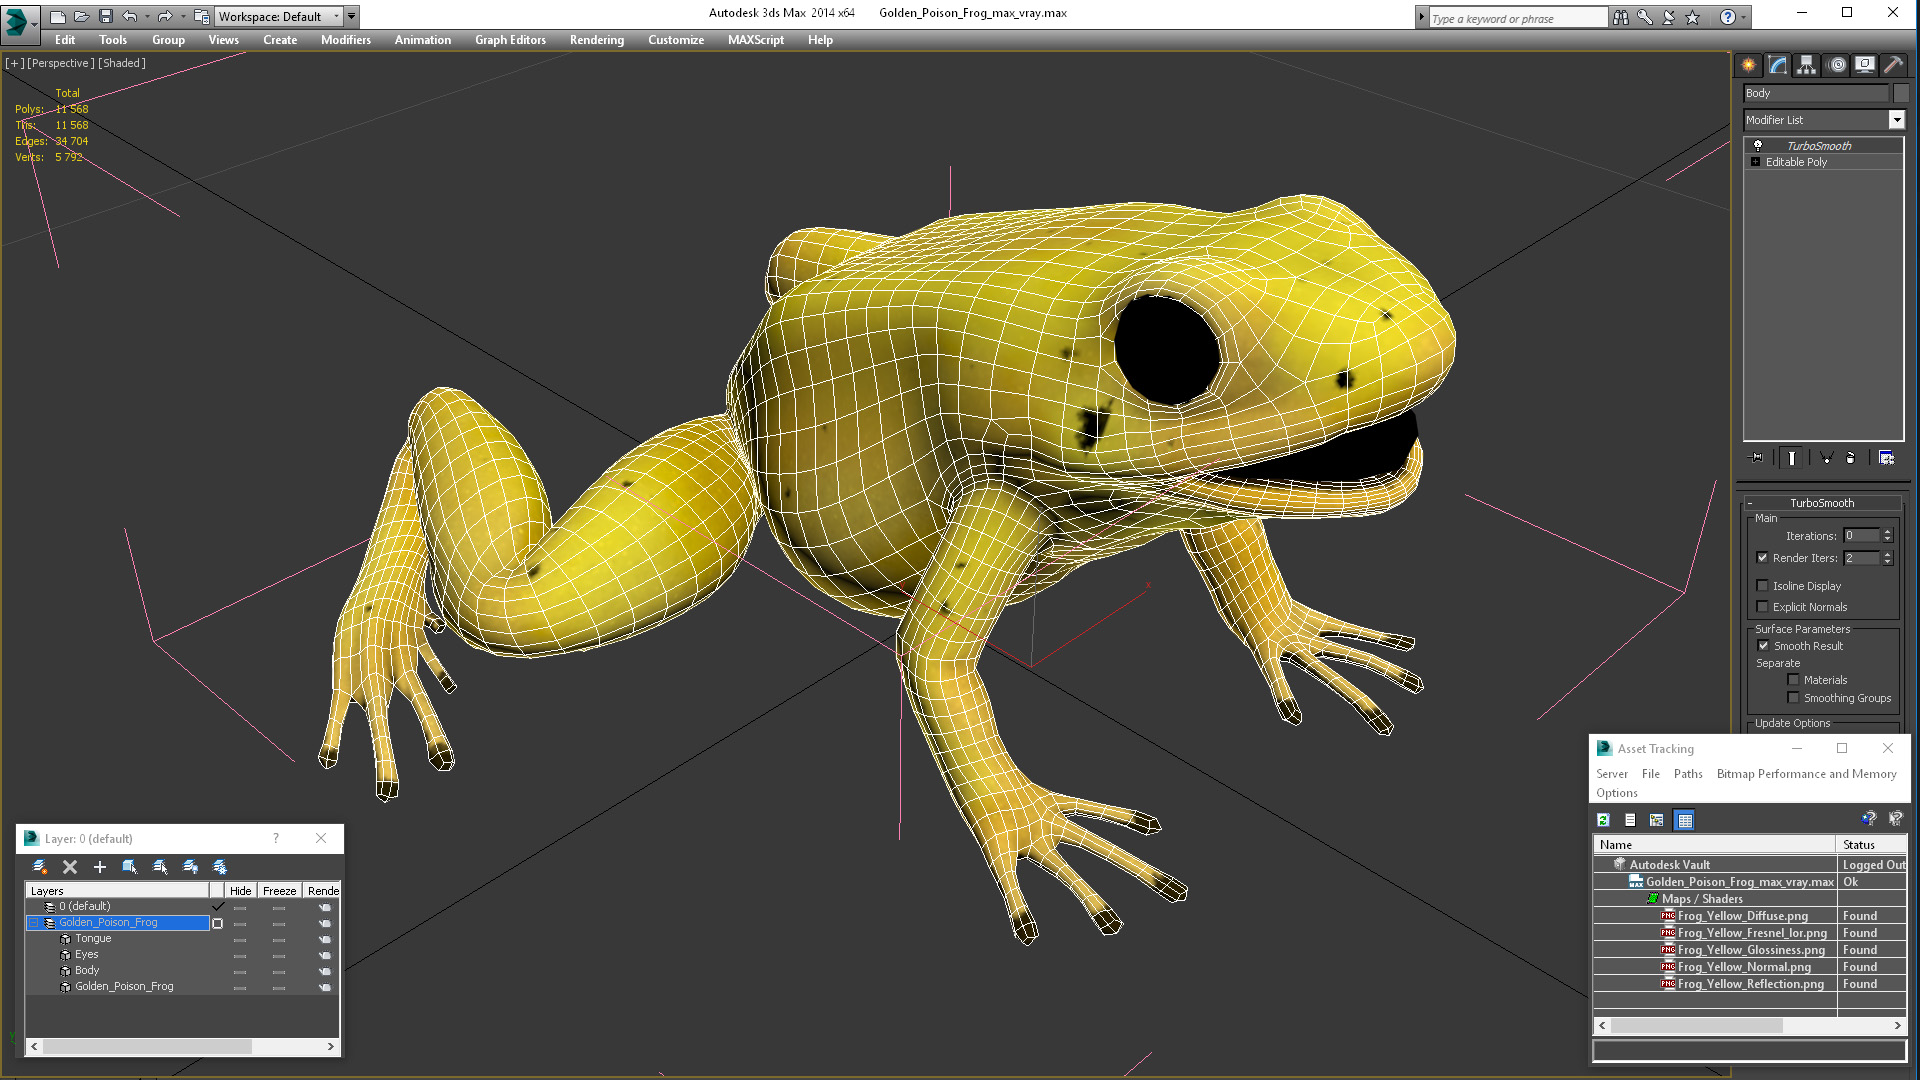Click Status Log icon in Asset Tracking
This screenshot has height=1080, width=1920.
pyautogui.click(x=1630, y=820)
